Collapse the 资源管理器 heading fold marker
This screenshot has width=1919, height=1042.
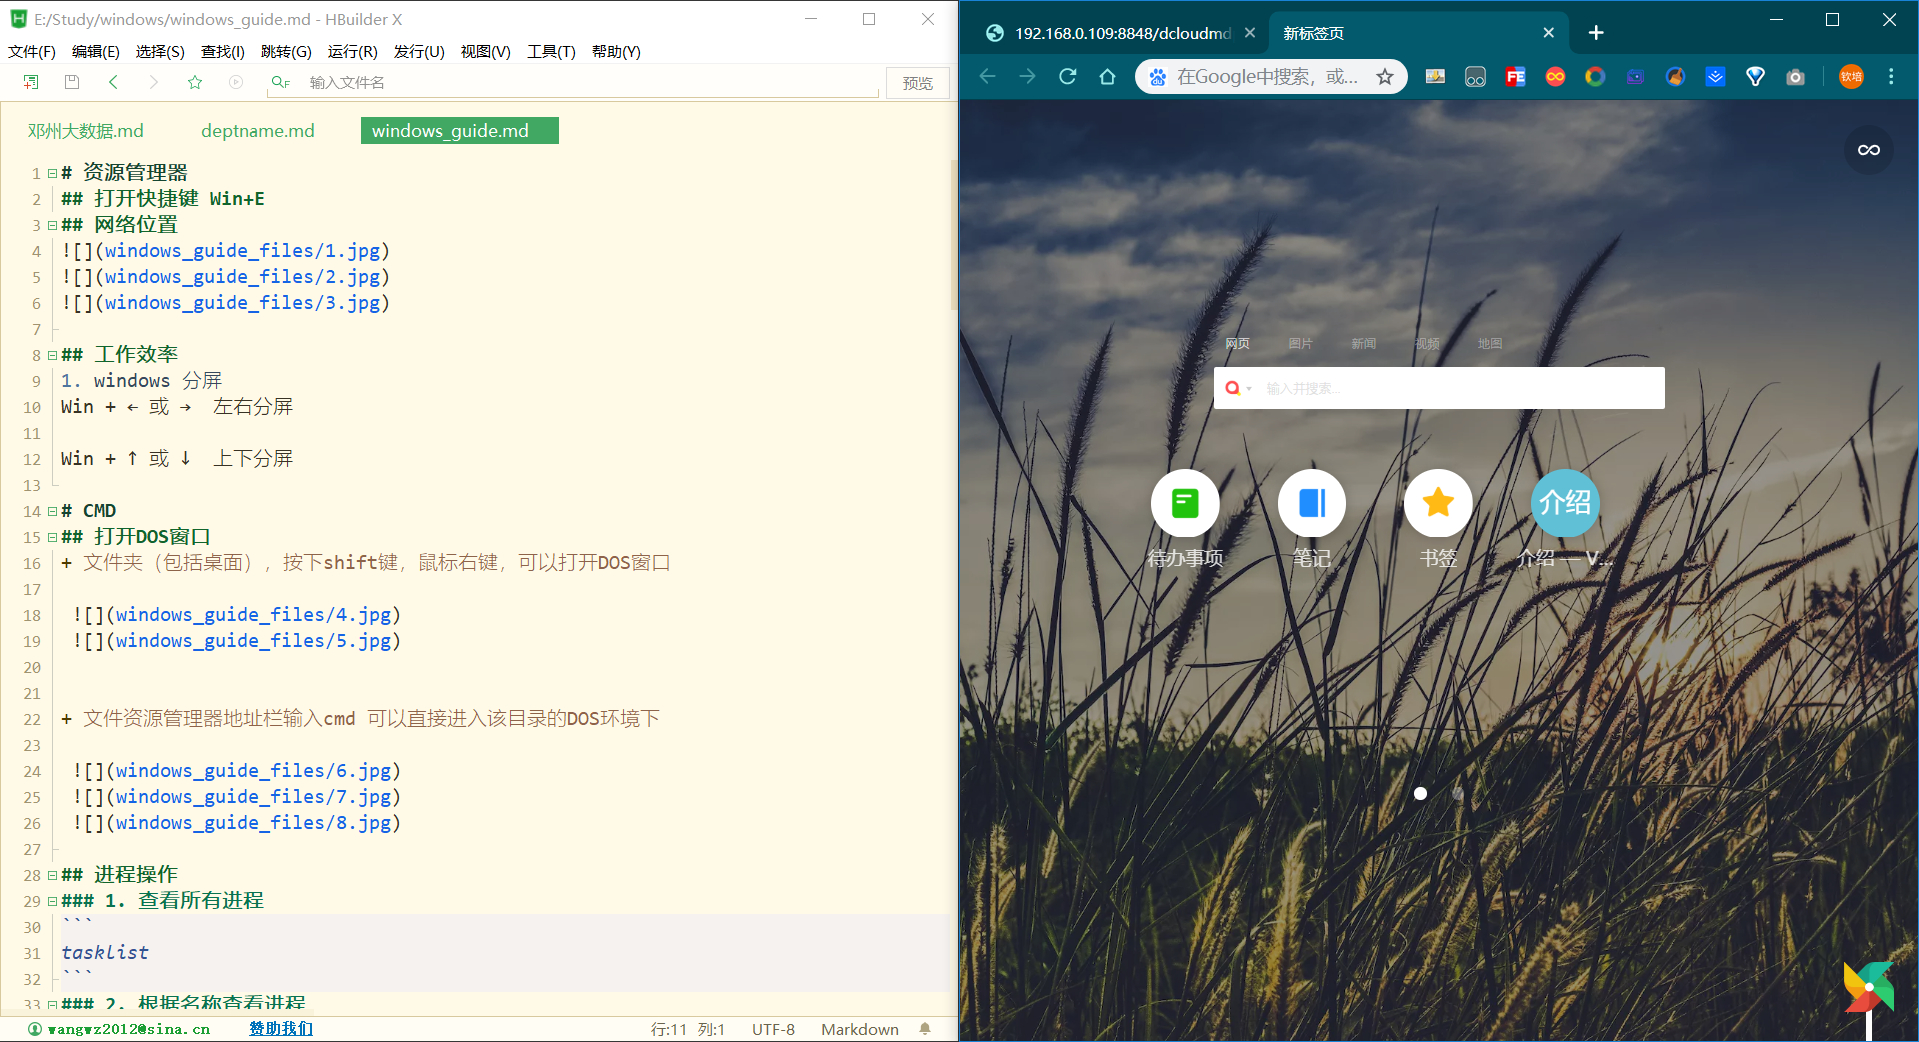click(x=50, y=172)
